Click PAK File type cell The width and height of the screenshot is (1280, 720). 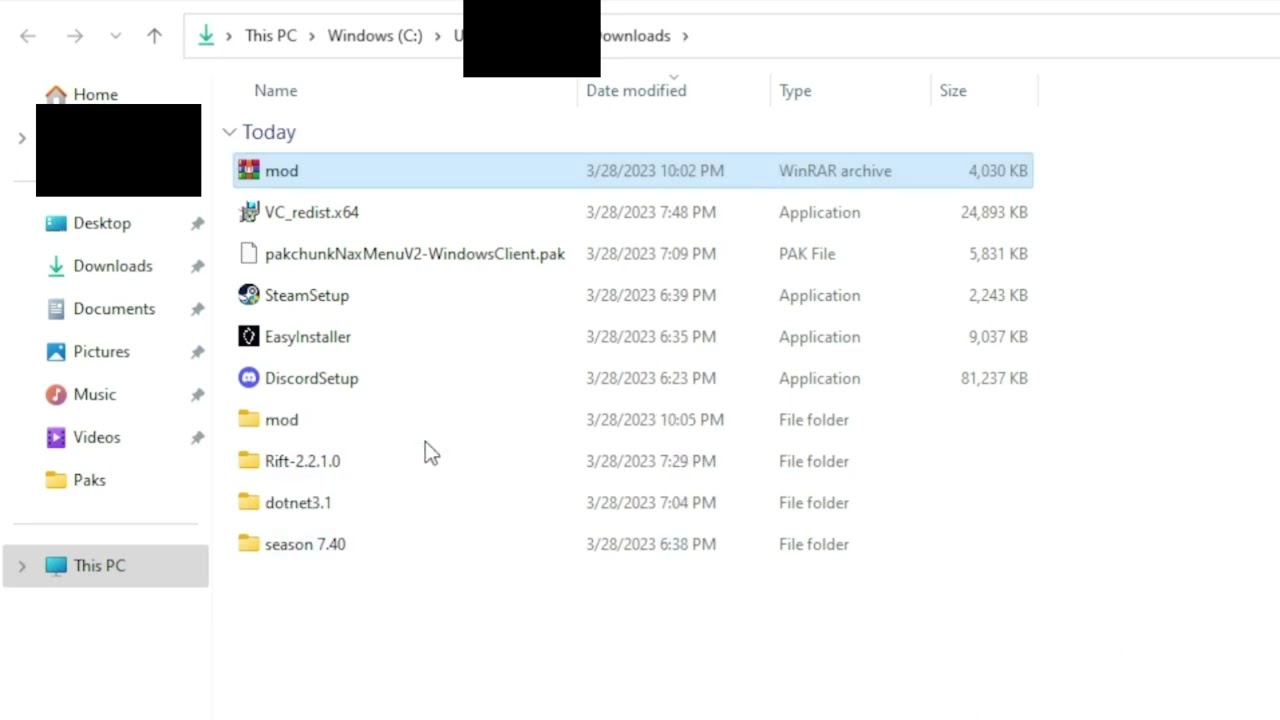(x=807, y=254)
